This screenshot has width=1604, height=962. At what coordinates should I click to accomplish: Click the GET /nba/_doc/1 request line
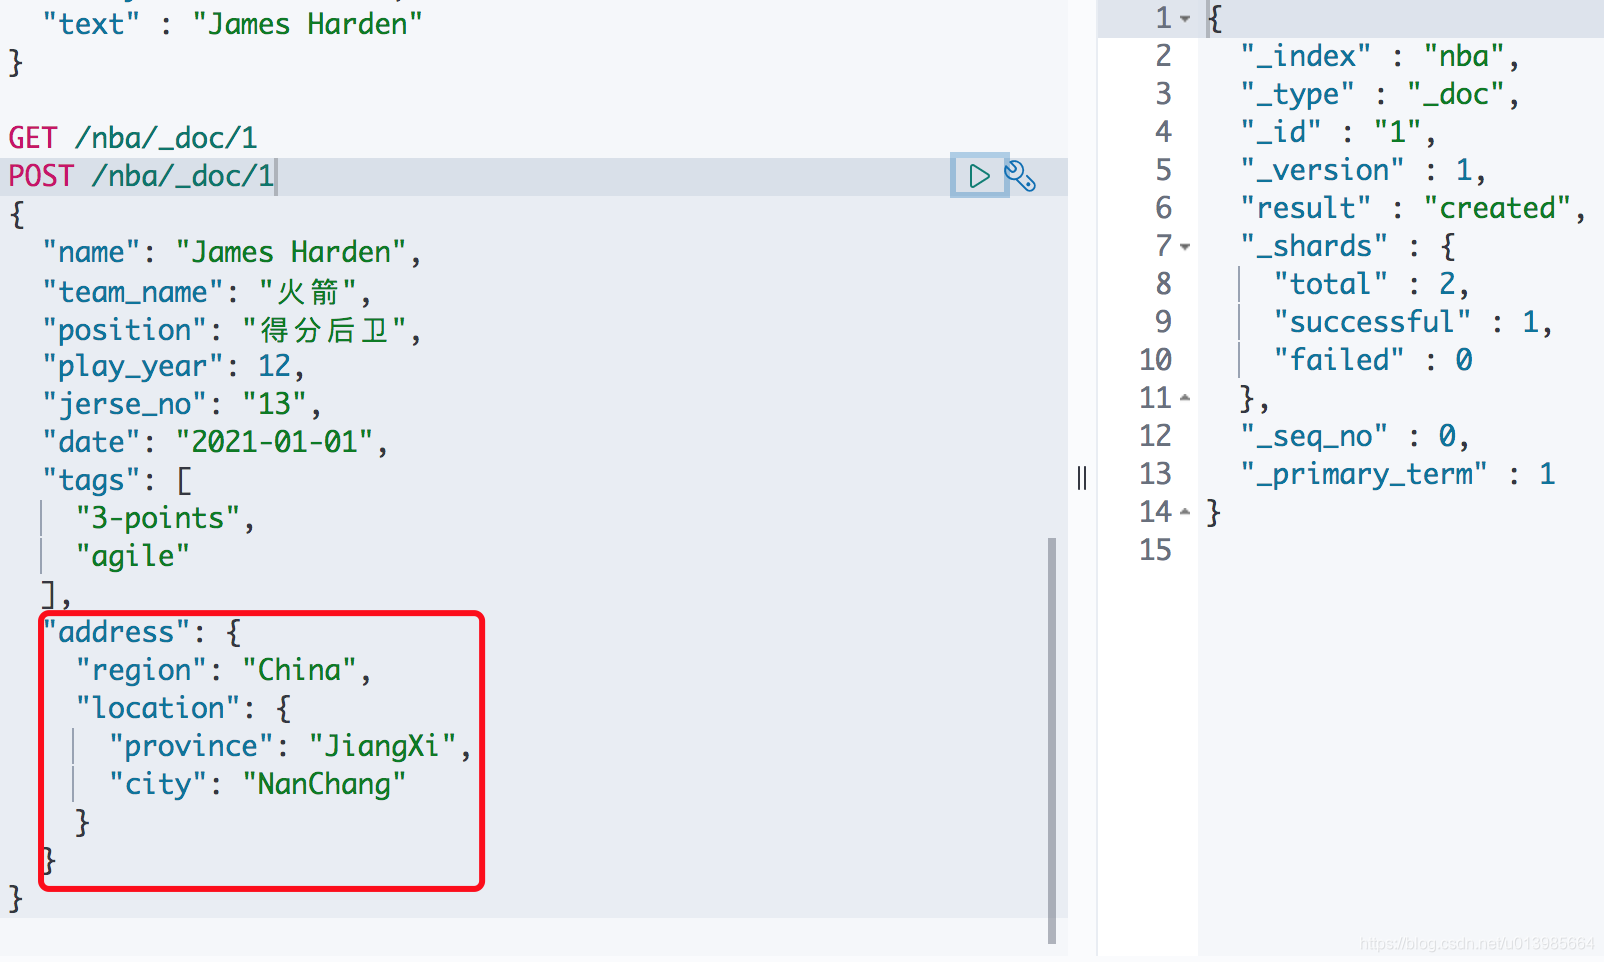click(133, 138)
